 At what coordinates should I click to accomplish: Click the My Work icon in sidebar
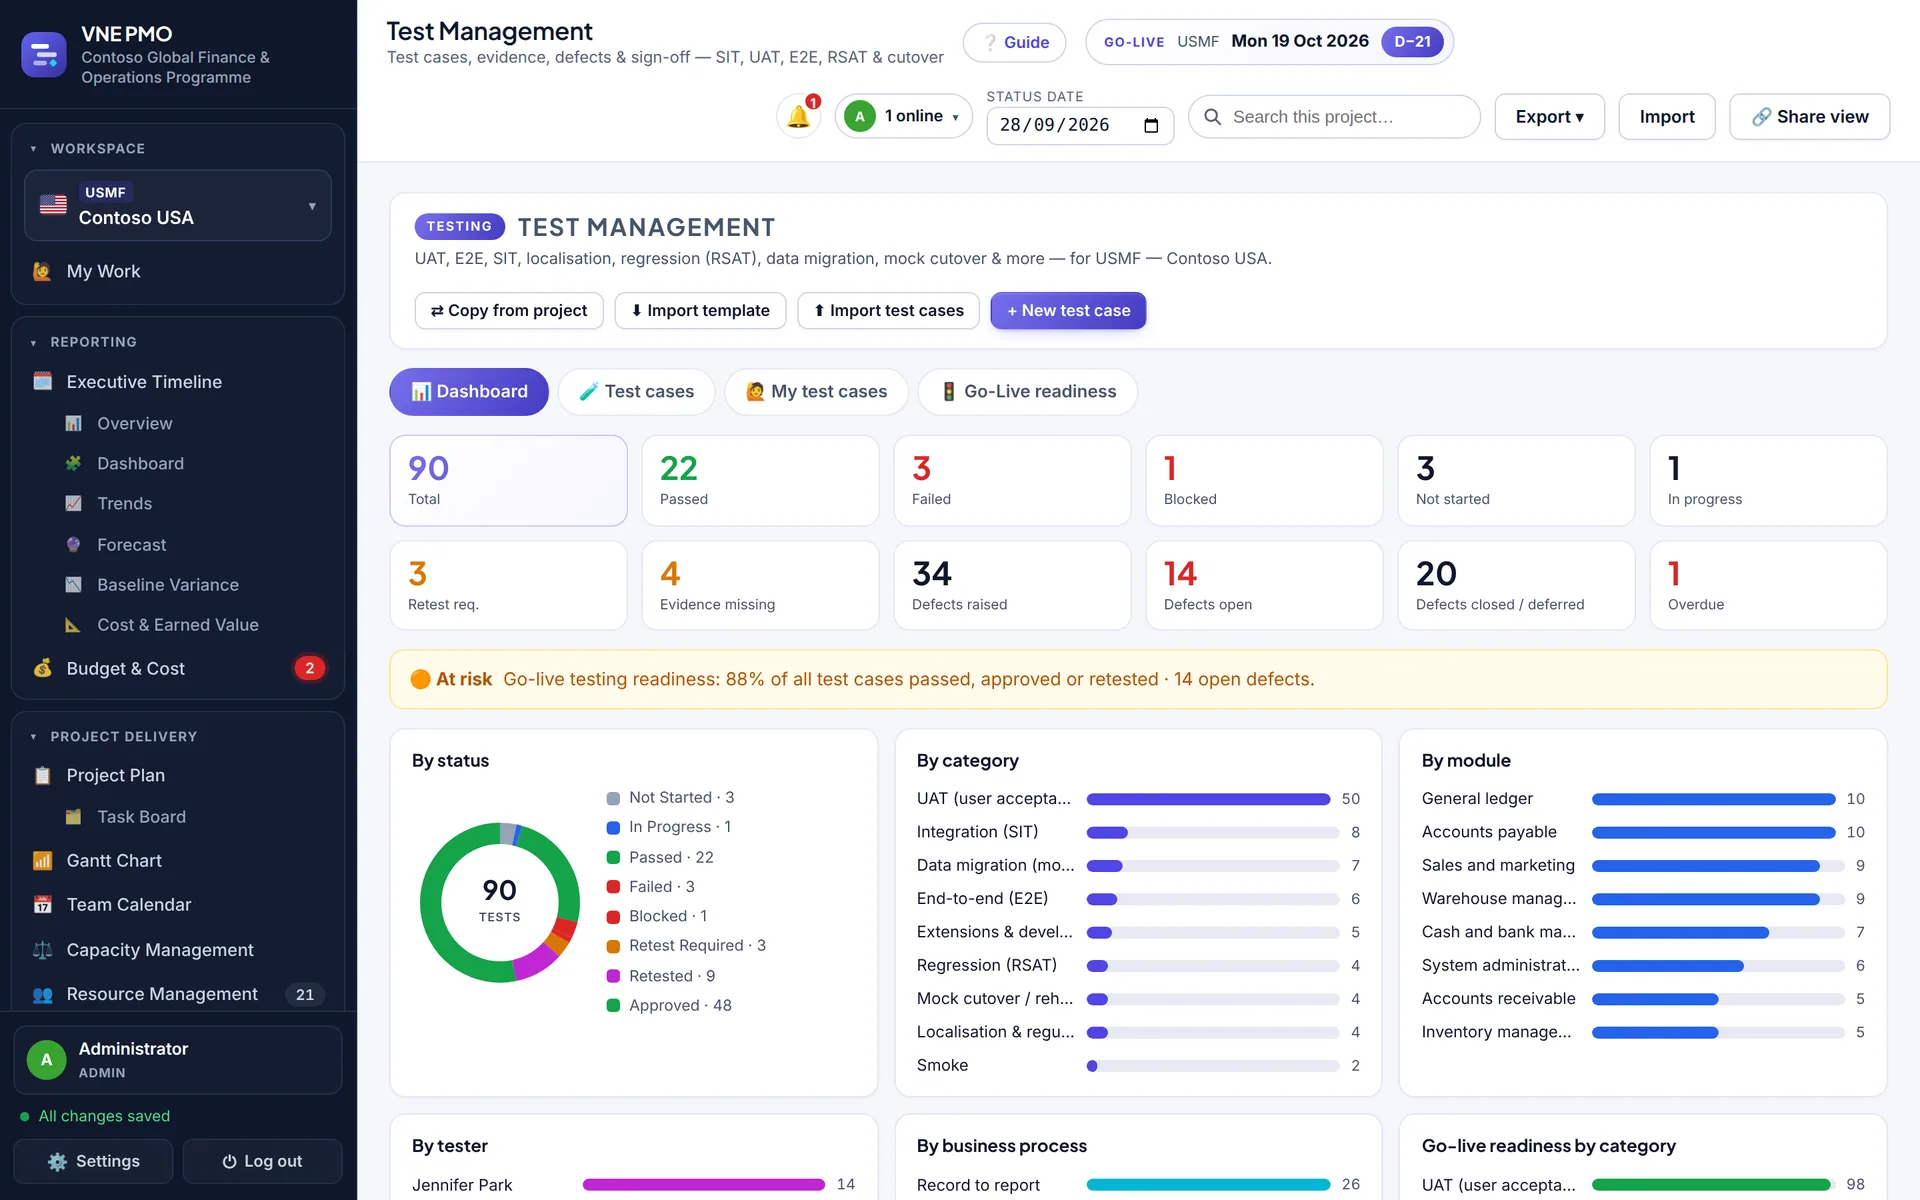pyautogui.click(x=42, y=271)
